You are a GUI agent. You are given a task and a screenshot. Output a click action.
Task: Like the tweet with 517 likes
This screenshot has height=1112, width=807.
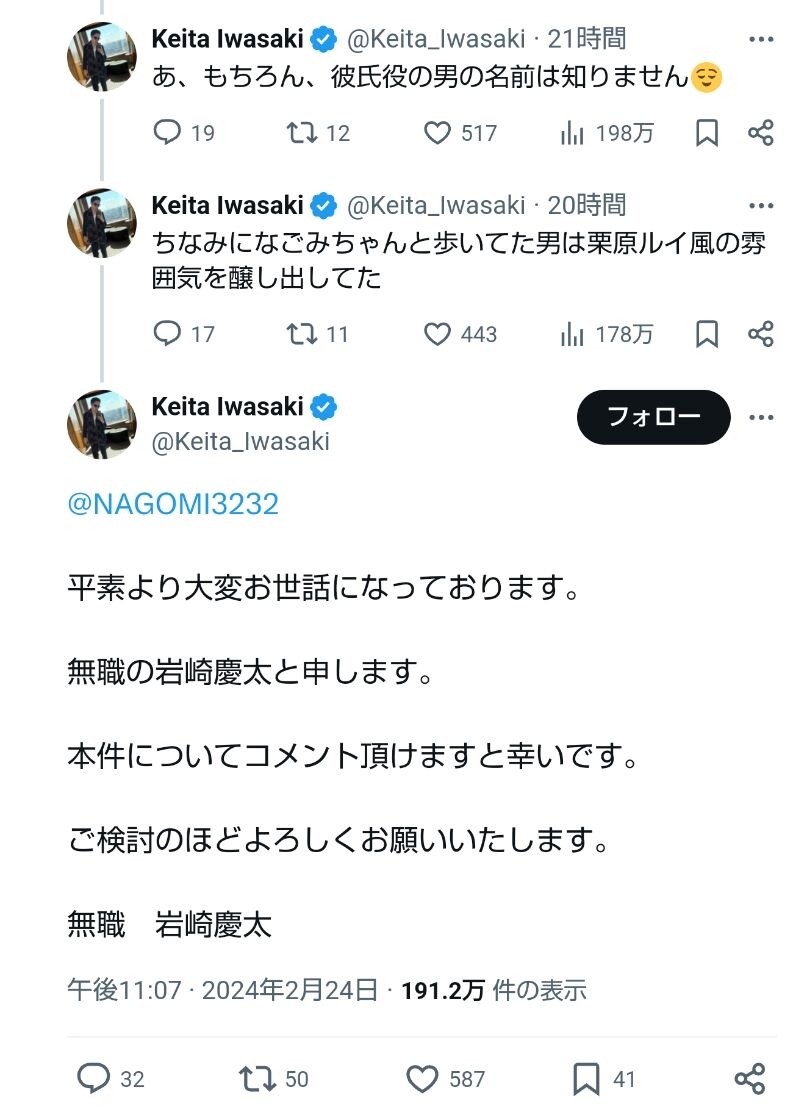point(438,133)
